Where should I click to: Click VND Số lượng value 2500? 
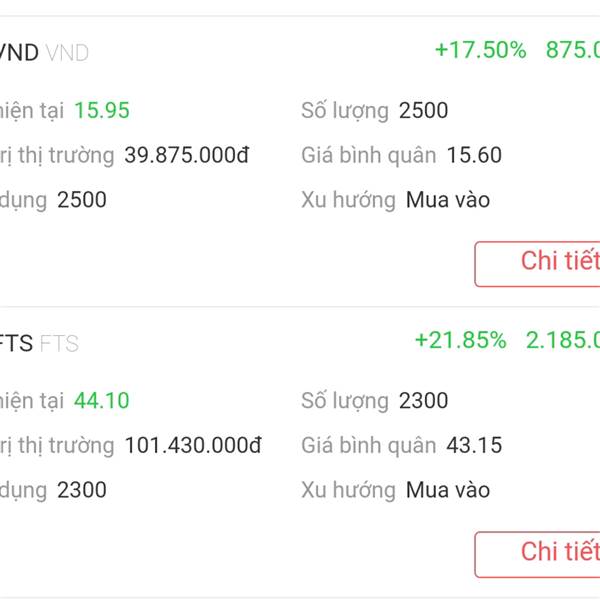423,111
